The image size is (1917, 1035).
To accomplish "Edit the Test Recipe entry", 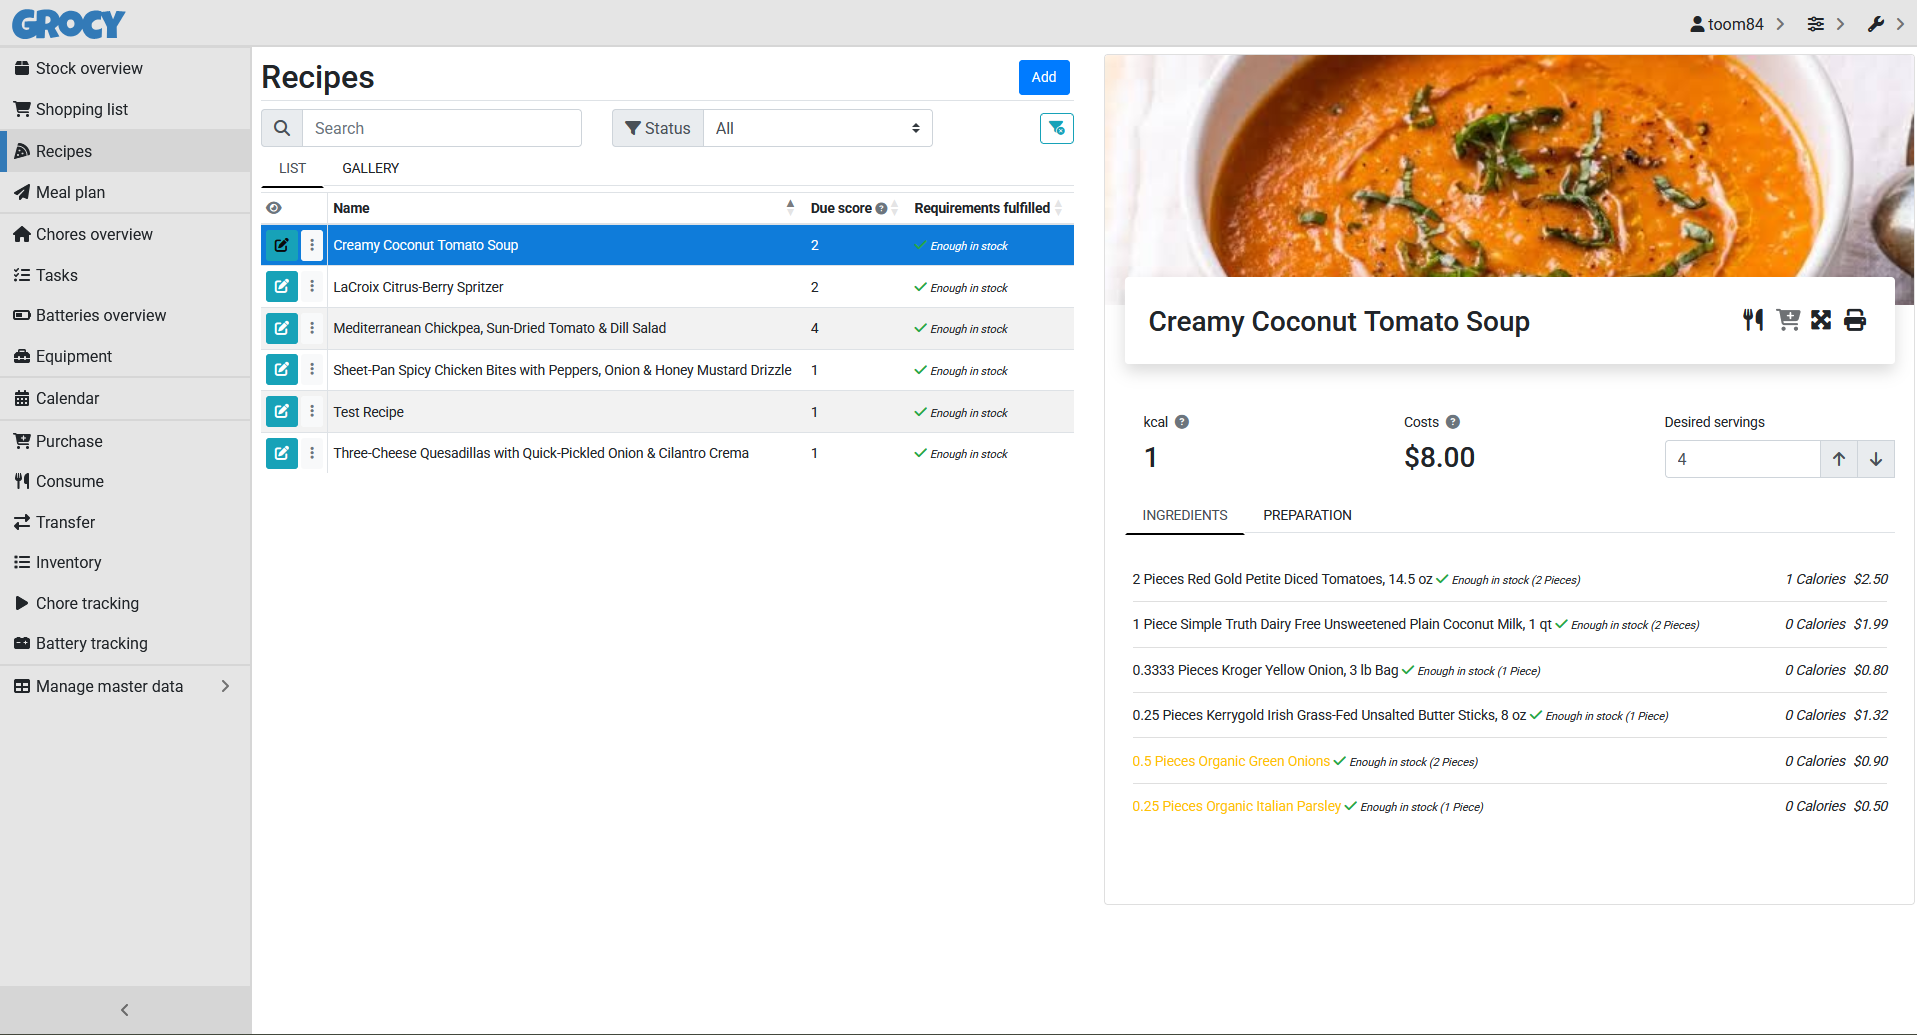I will pos(282,412).
